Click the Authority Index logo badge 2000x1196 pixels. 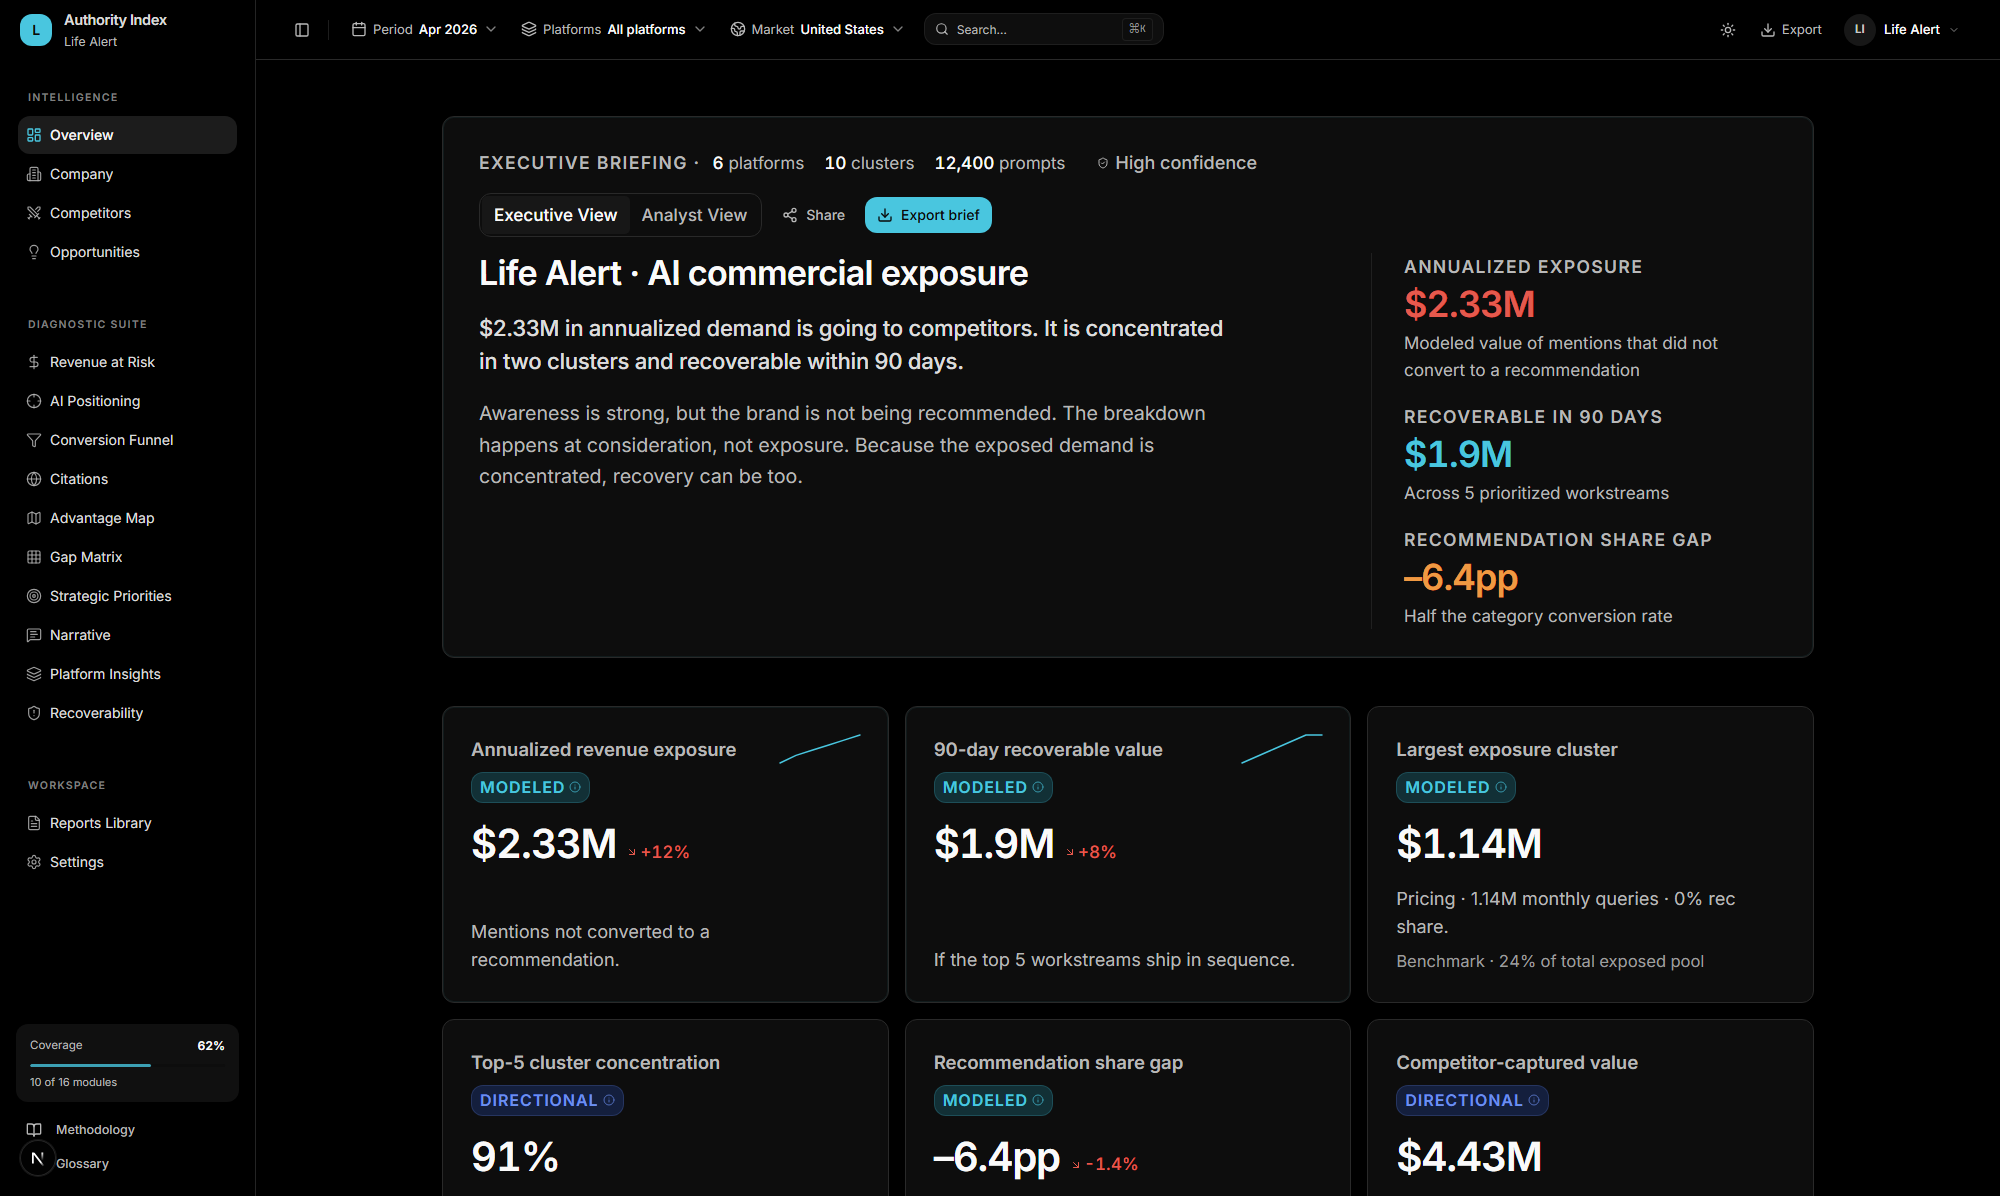(x=36, y=30)
